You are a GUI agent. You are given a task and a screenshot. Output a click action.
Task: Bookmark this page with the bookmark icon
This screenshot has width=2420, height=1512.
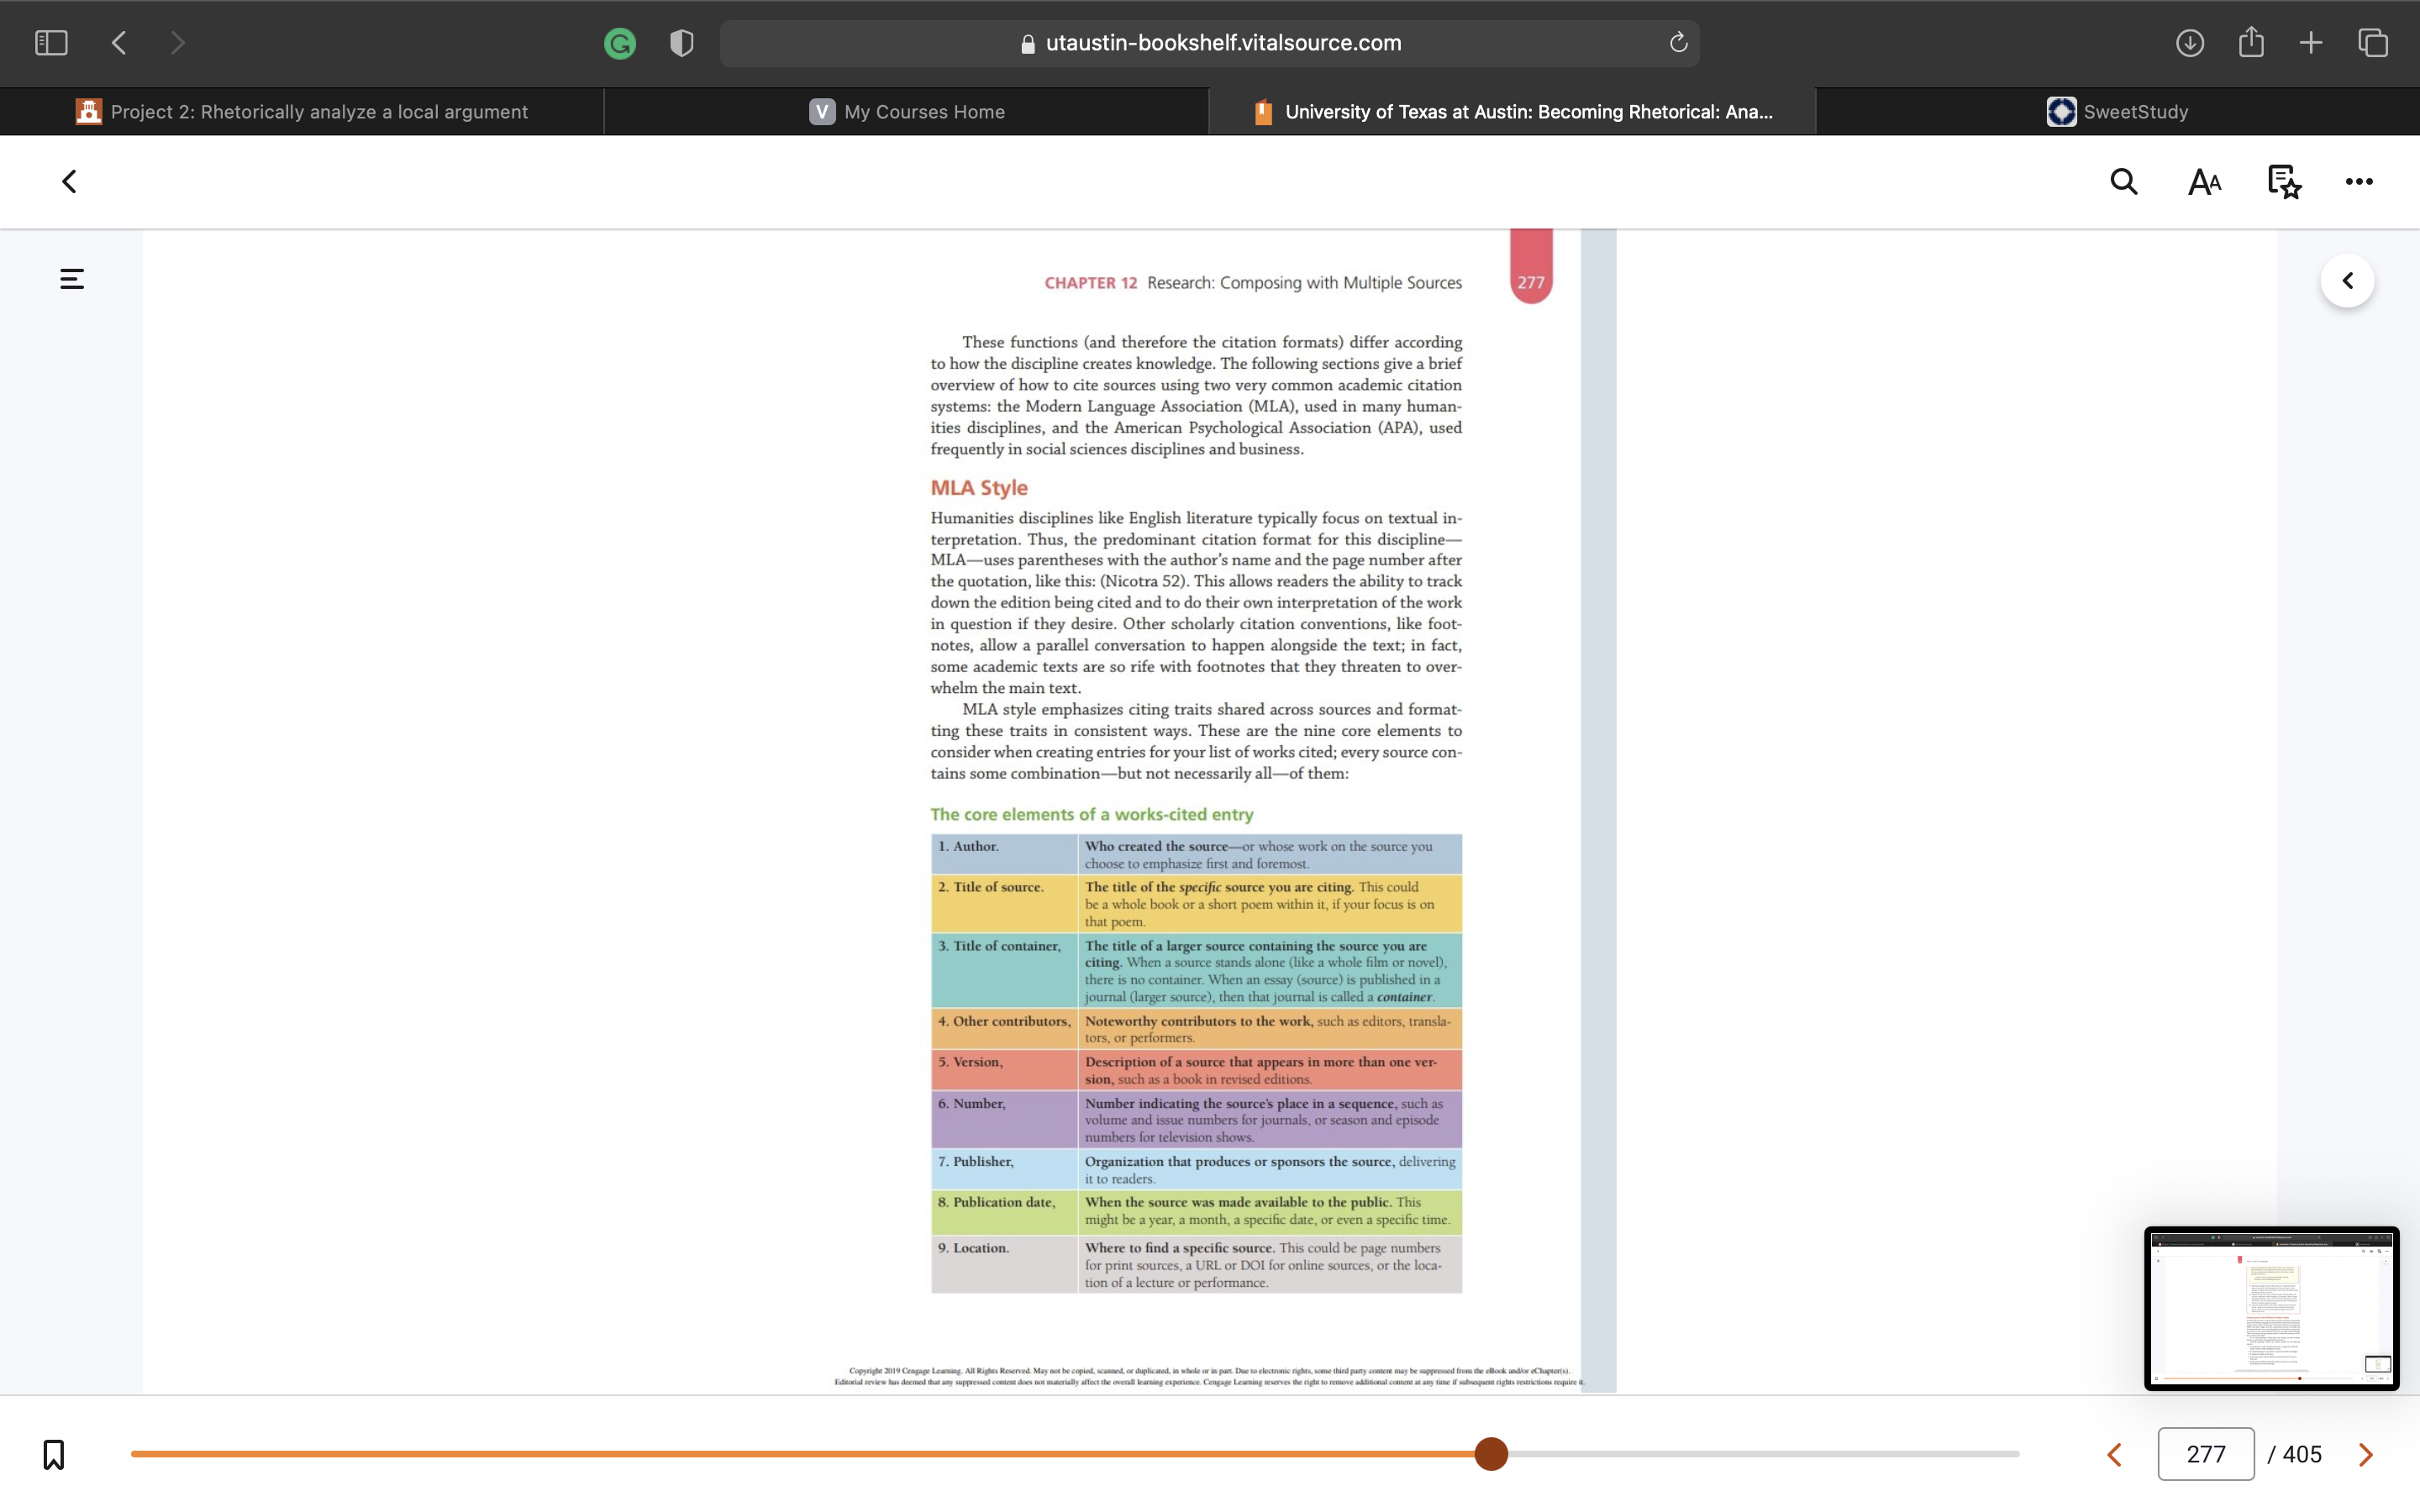tap(54, 1454)
